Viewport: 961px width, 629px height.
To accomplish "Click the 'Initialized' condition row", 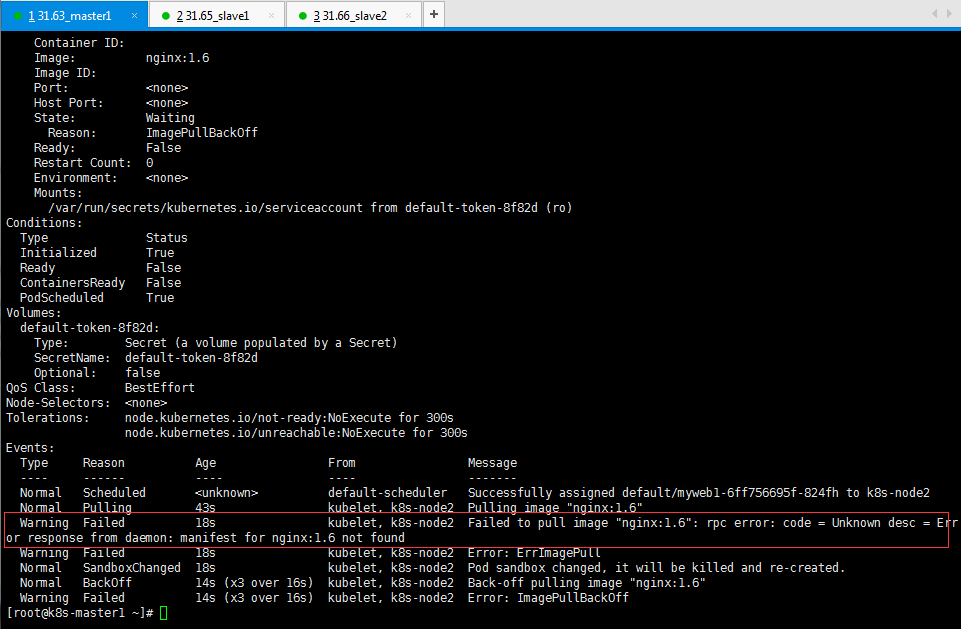I will click(x=97, y=253).
